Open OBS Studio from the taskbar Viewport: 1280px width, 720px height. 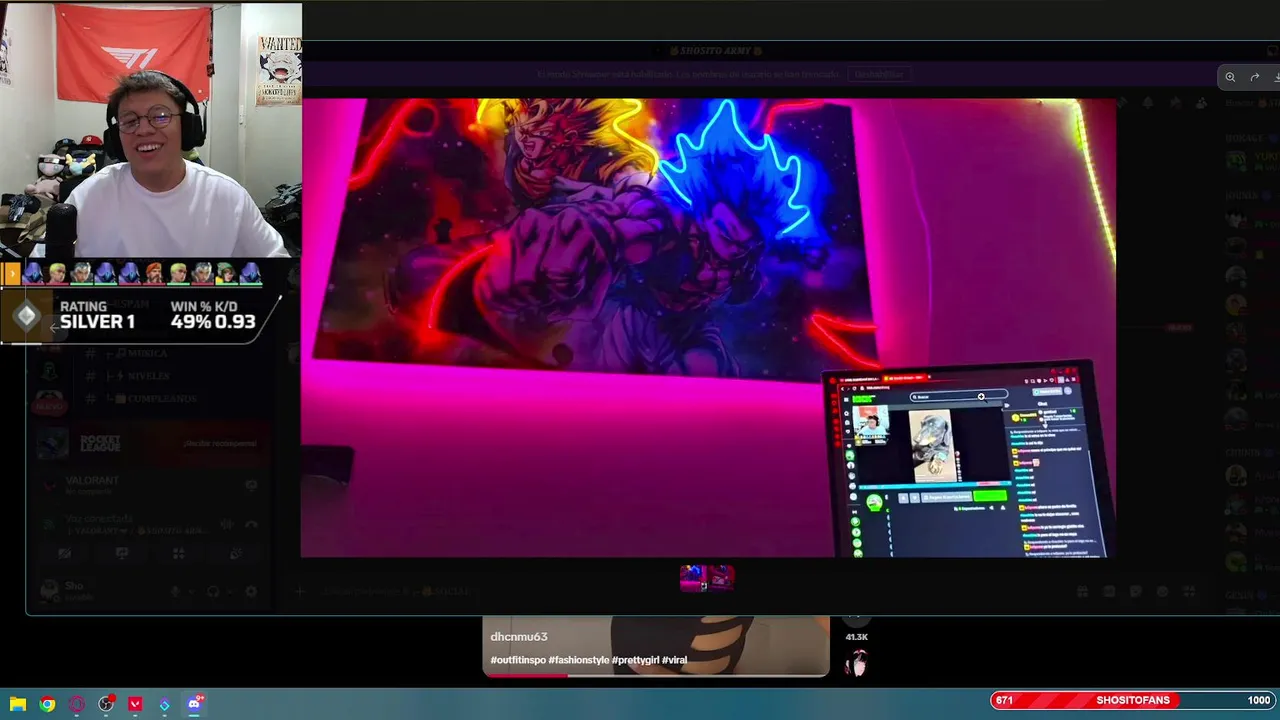(106, 704)
